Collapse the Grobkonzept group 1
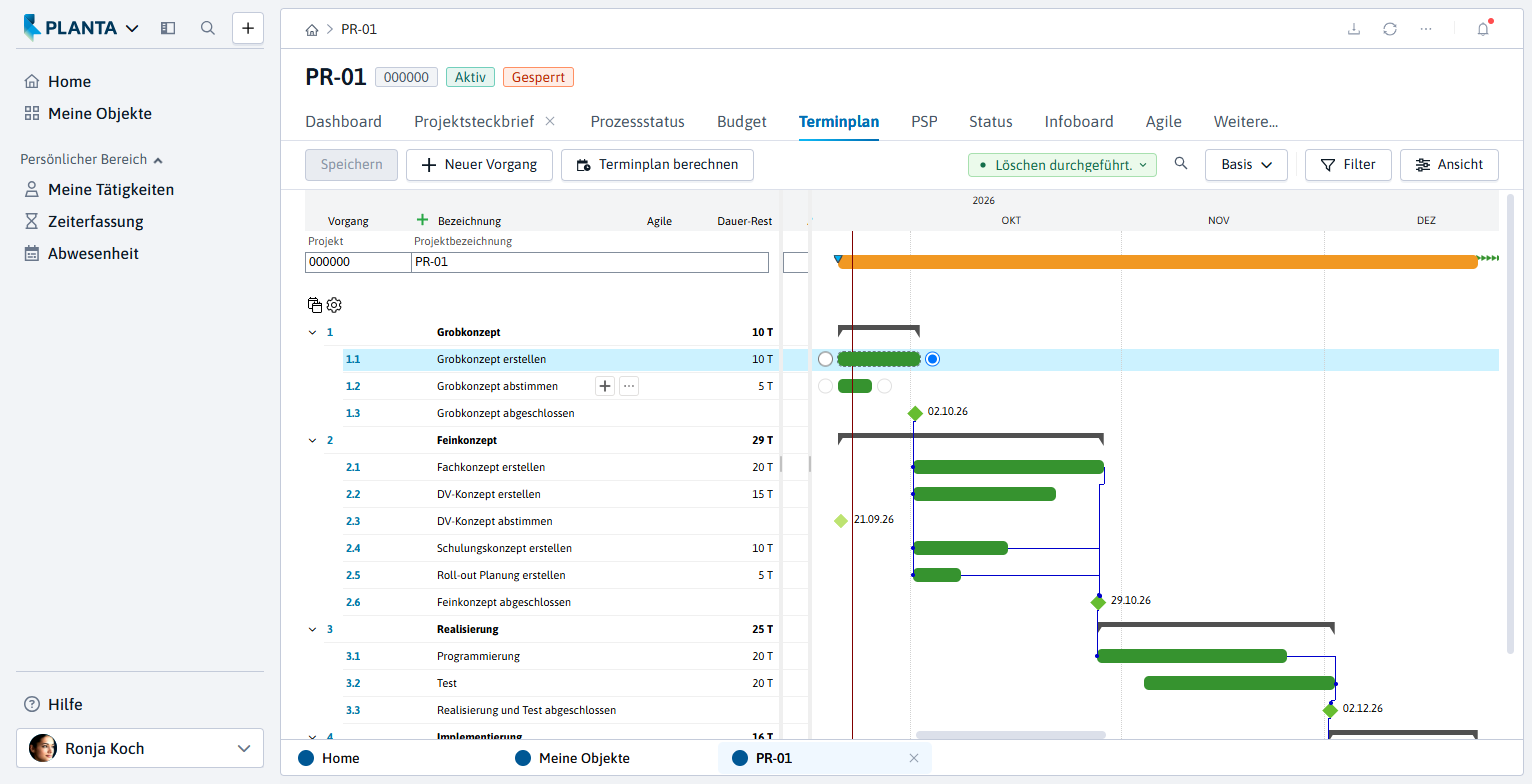This screenshot has height=784, width=1532. click(312, 332)
